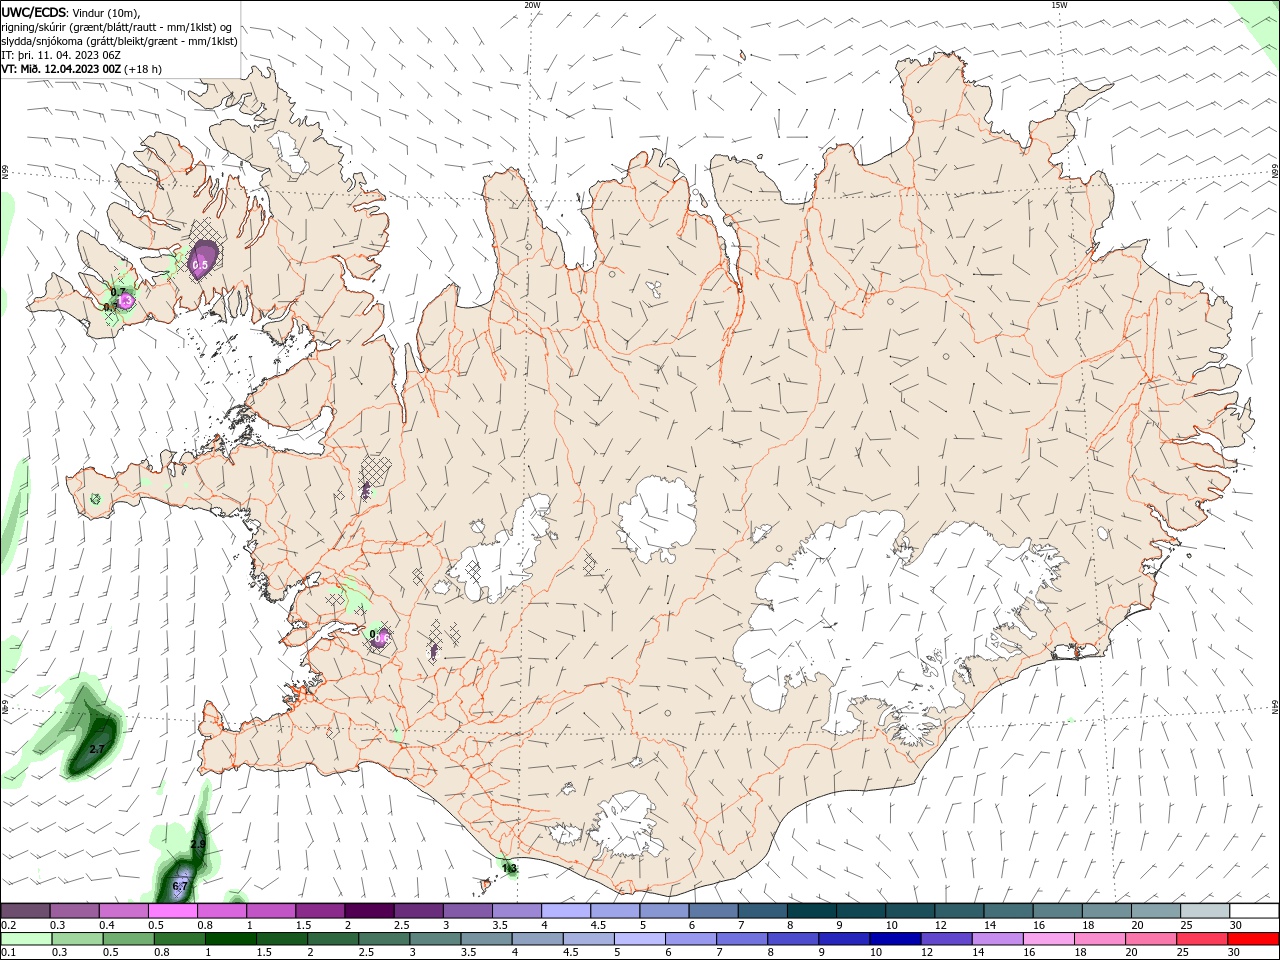Click the snow legend swatch between 0.2 and 0.3
The image size is (1280, 960).
(x=25, y=911)
